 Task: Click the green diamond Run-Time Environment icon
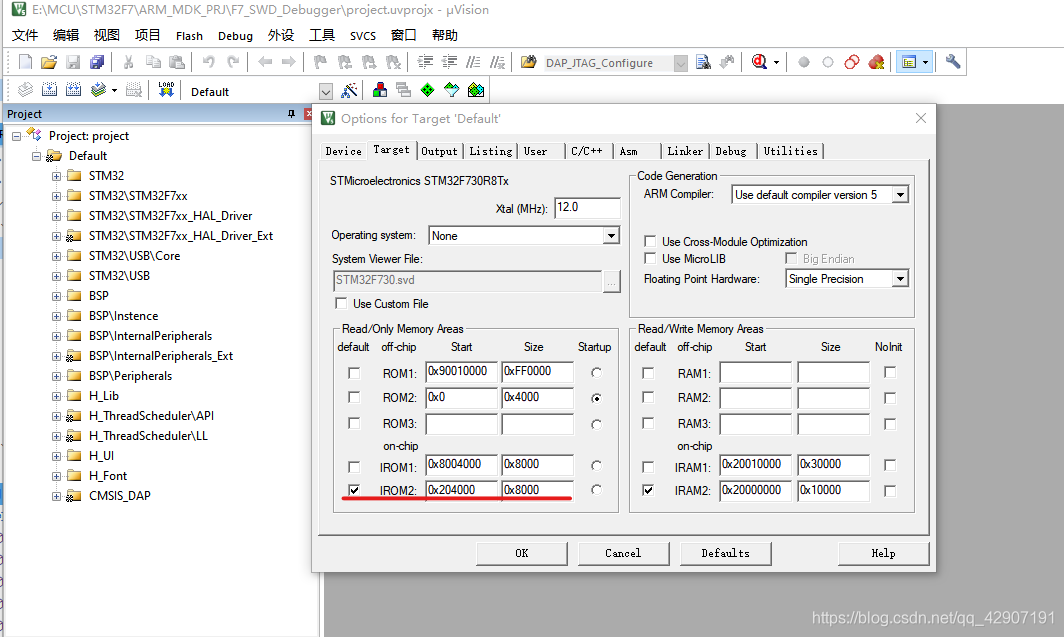click(428, 90)
